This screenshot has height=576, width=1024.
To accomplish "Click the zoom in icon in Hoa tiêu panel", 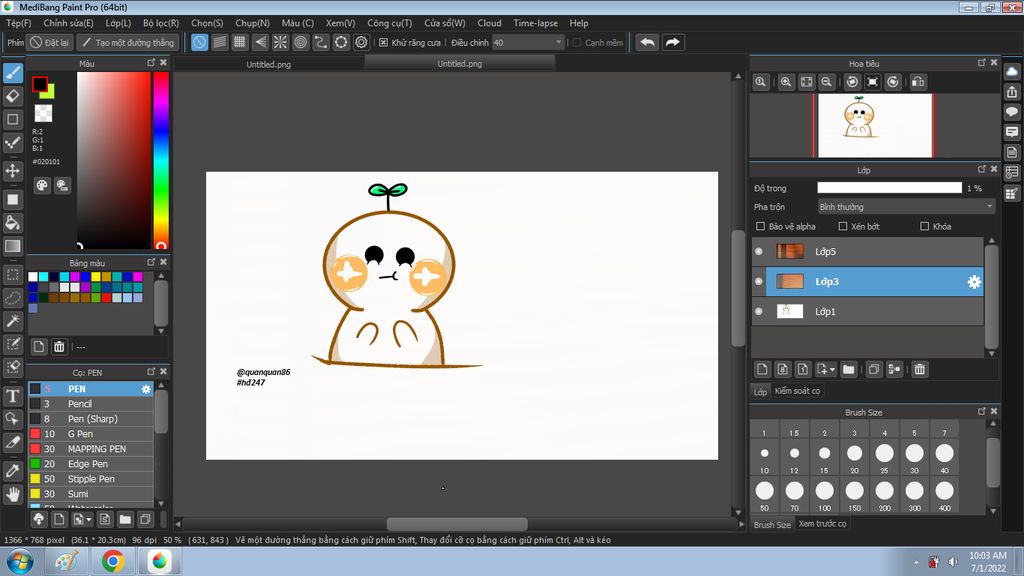I will [x=786, y=82].
